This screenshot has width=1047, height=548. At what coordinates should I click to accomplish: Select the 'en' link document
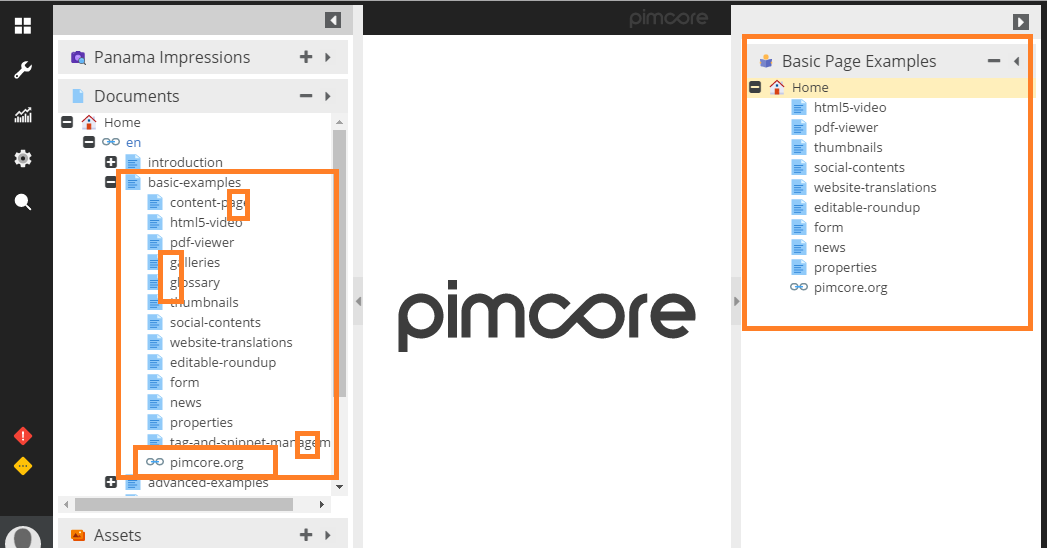tap(133, 142)
